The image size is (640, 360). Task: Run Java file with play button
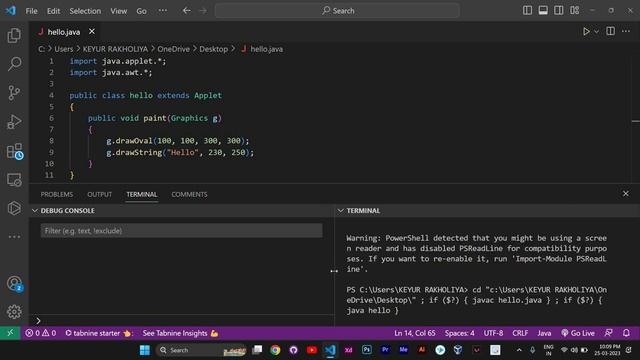coord(586,31)
